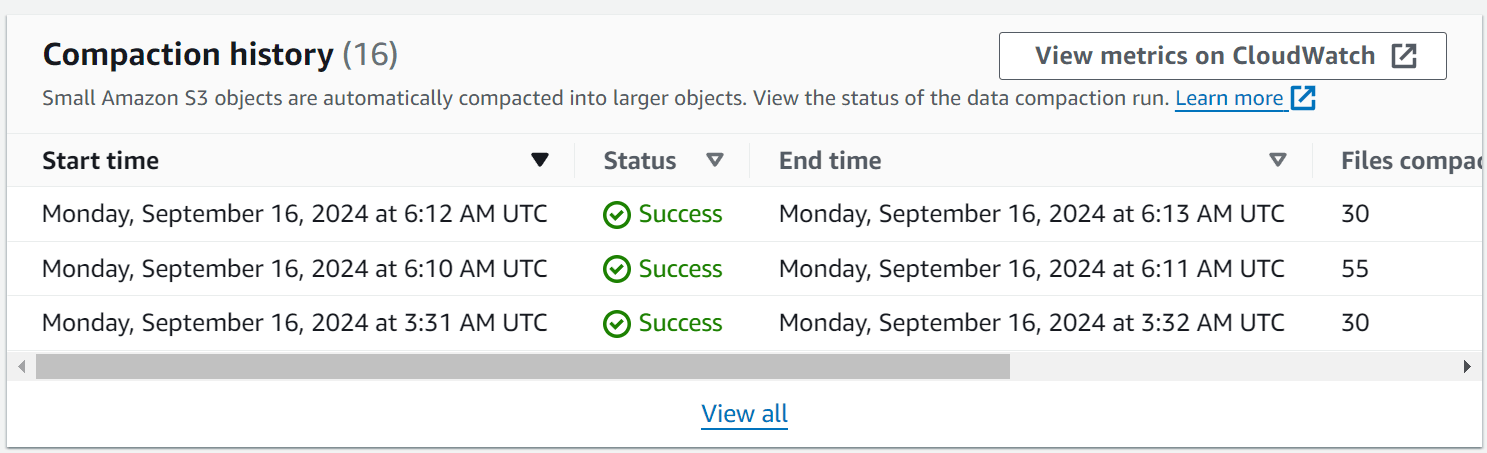
Task: Click the external link icon on CloudWatch button
Action: tap(1404, 56)
